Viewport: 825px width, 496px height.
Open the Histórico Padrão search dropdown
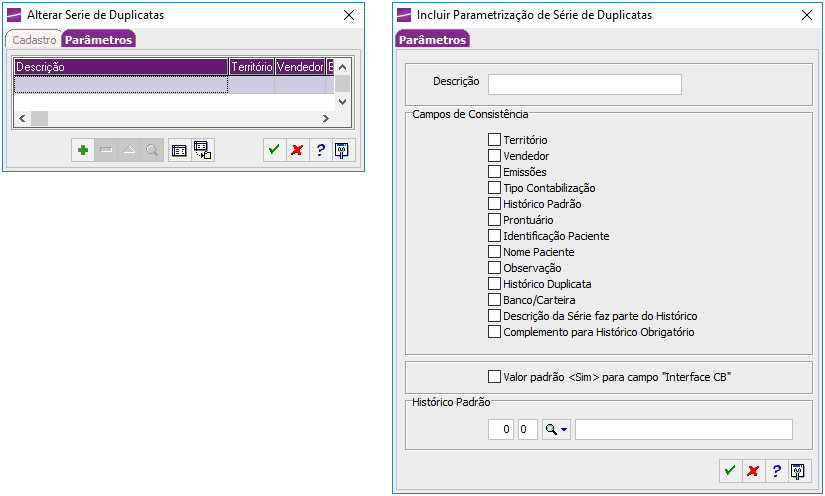(x=556, y=430)
